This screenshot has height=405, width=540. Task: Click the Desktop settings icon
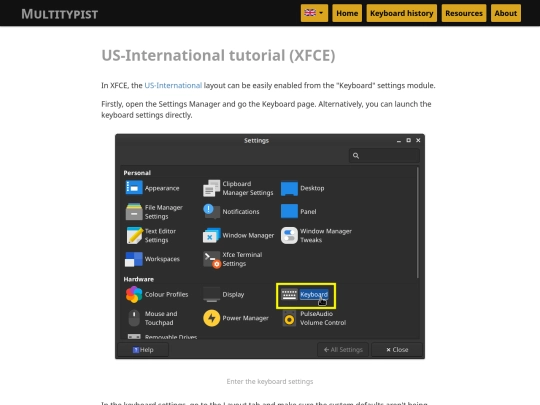coord(289,188)
